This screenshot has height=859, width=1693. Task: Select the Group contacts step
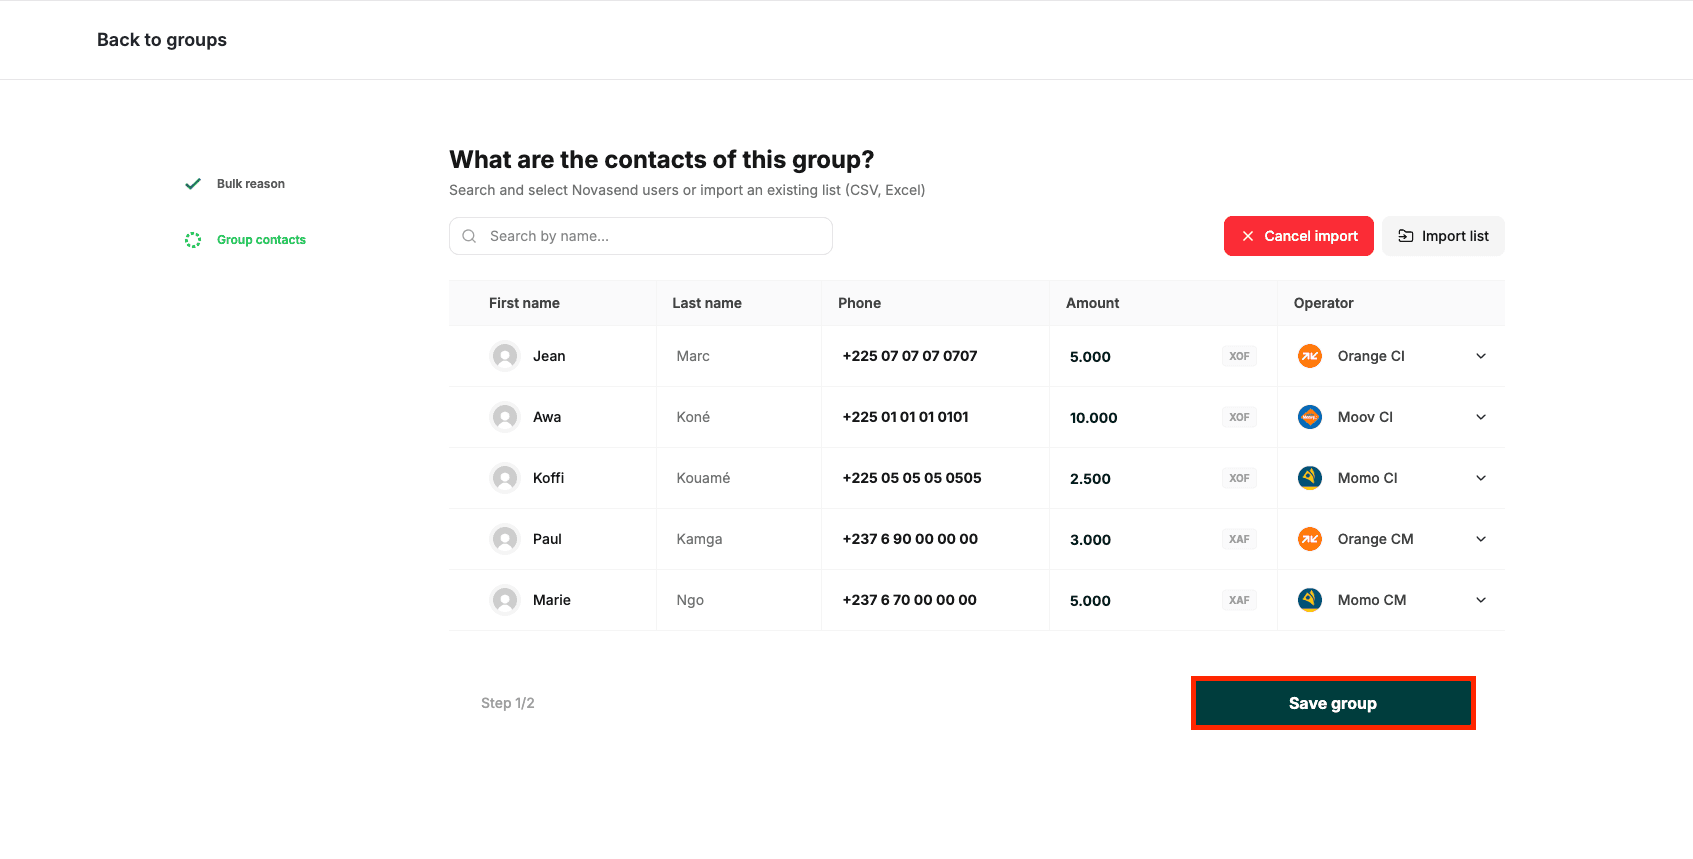tap(261, 240)
